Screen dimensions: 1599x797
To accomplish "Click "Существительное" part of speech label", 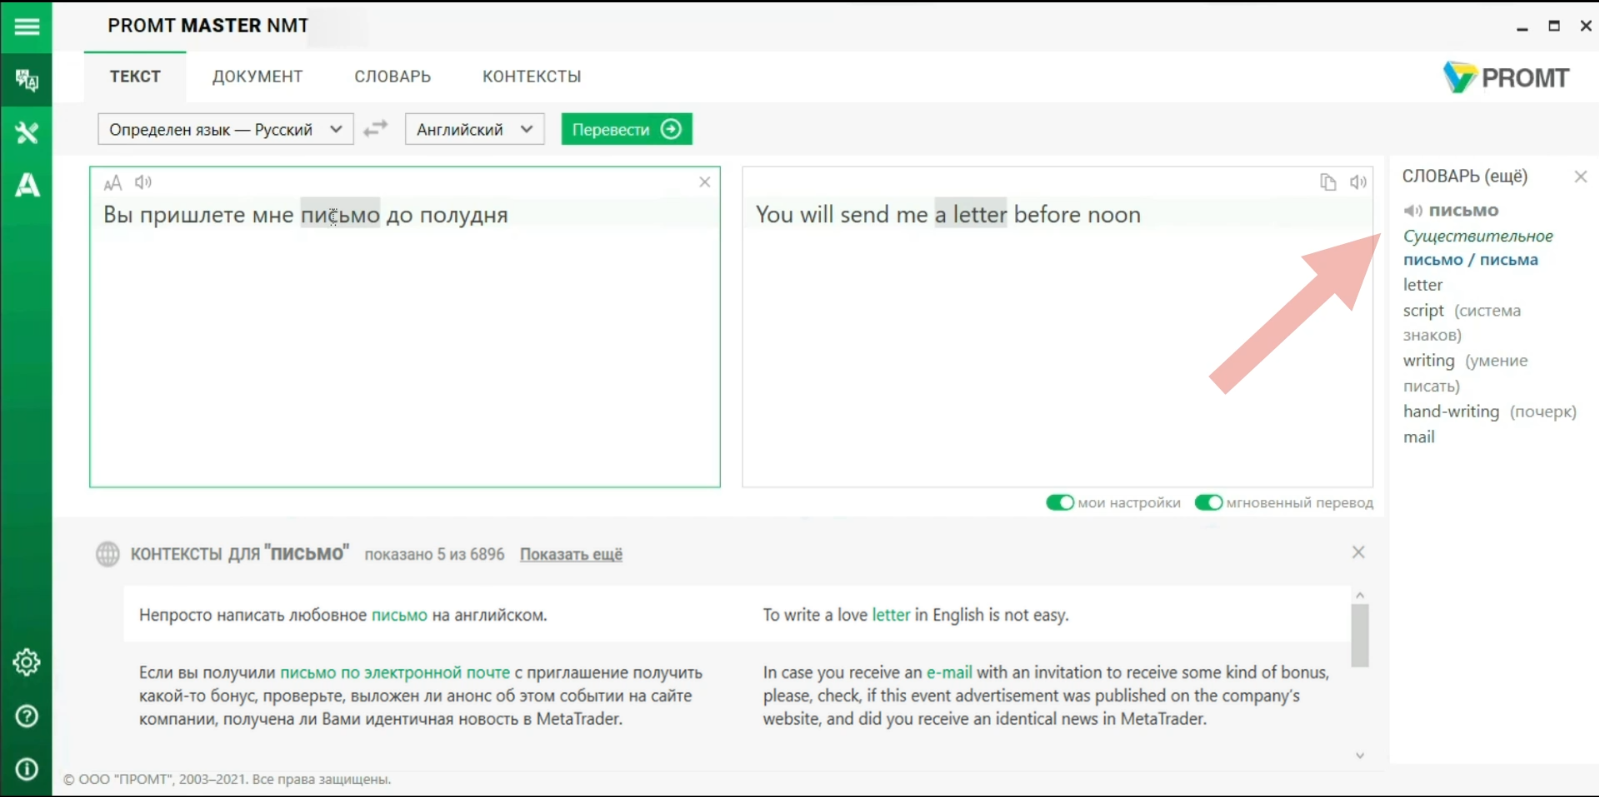I will click(x=1478, y=236).
